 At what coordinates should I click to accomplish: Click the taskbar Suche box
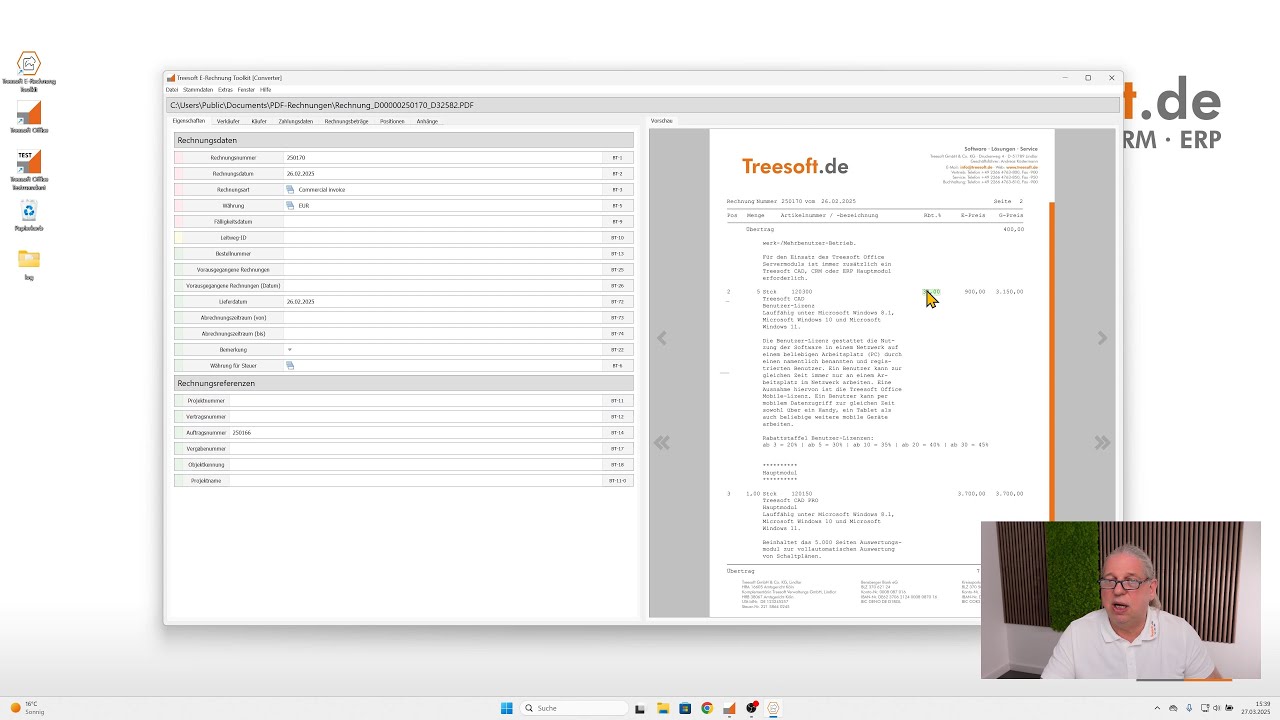pos(572,708)
